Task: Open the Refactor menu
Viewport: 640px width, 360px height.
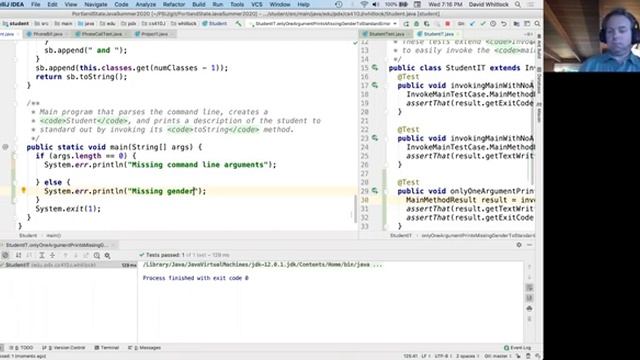Action: [174, 4]
